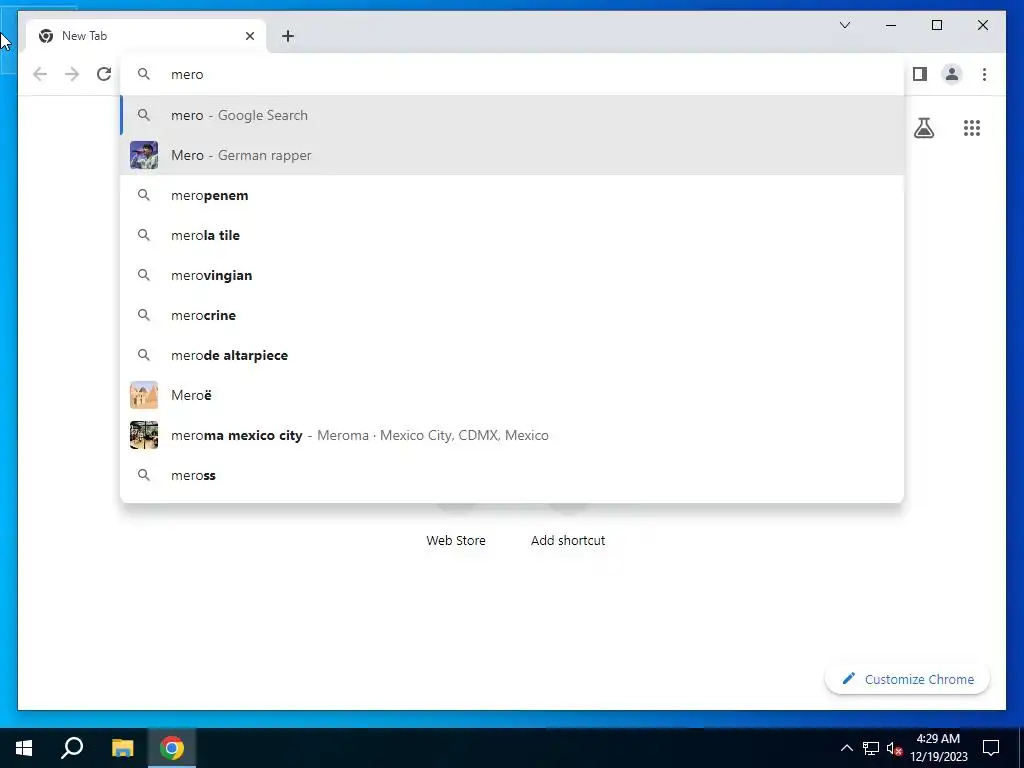Select the merocrine suggestion

pyautogui.click(x=512, y=315)
